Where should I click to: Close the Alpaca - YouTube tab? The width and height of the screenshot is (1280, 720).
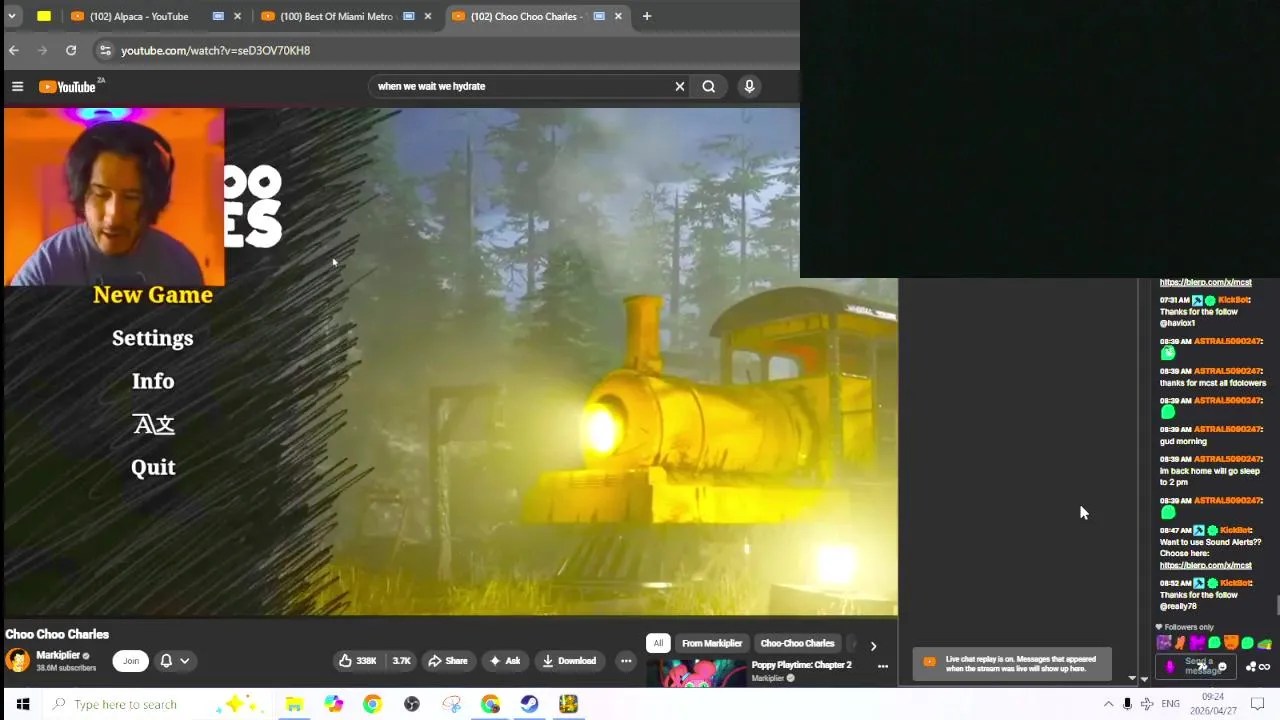[x=237, y=16]
